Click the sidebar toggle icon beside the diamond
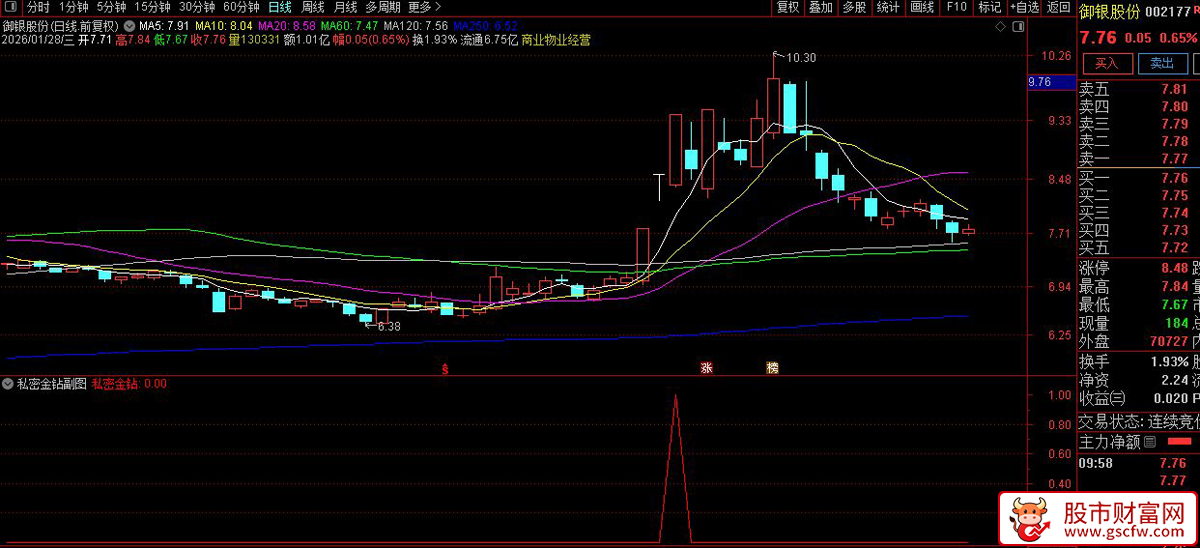Image resolution: width=1200 pixels, height=548 pixels. pyautogui.click(x=1016, y=27)
